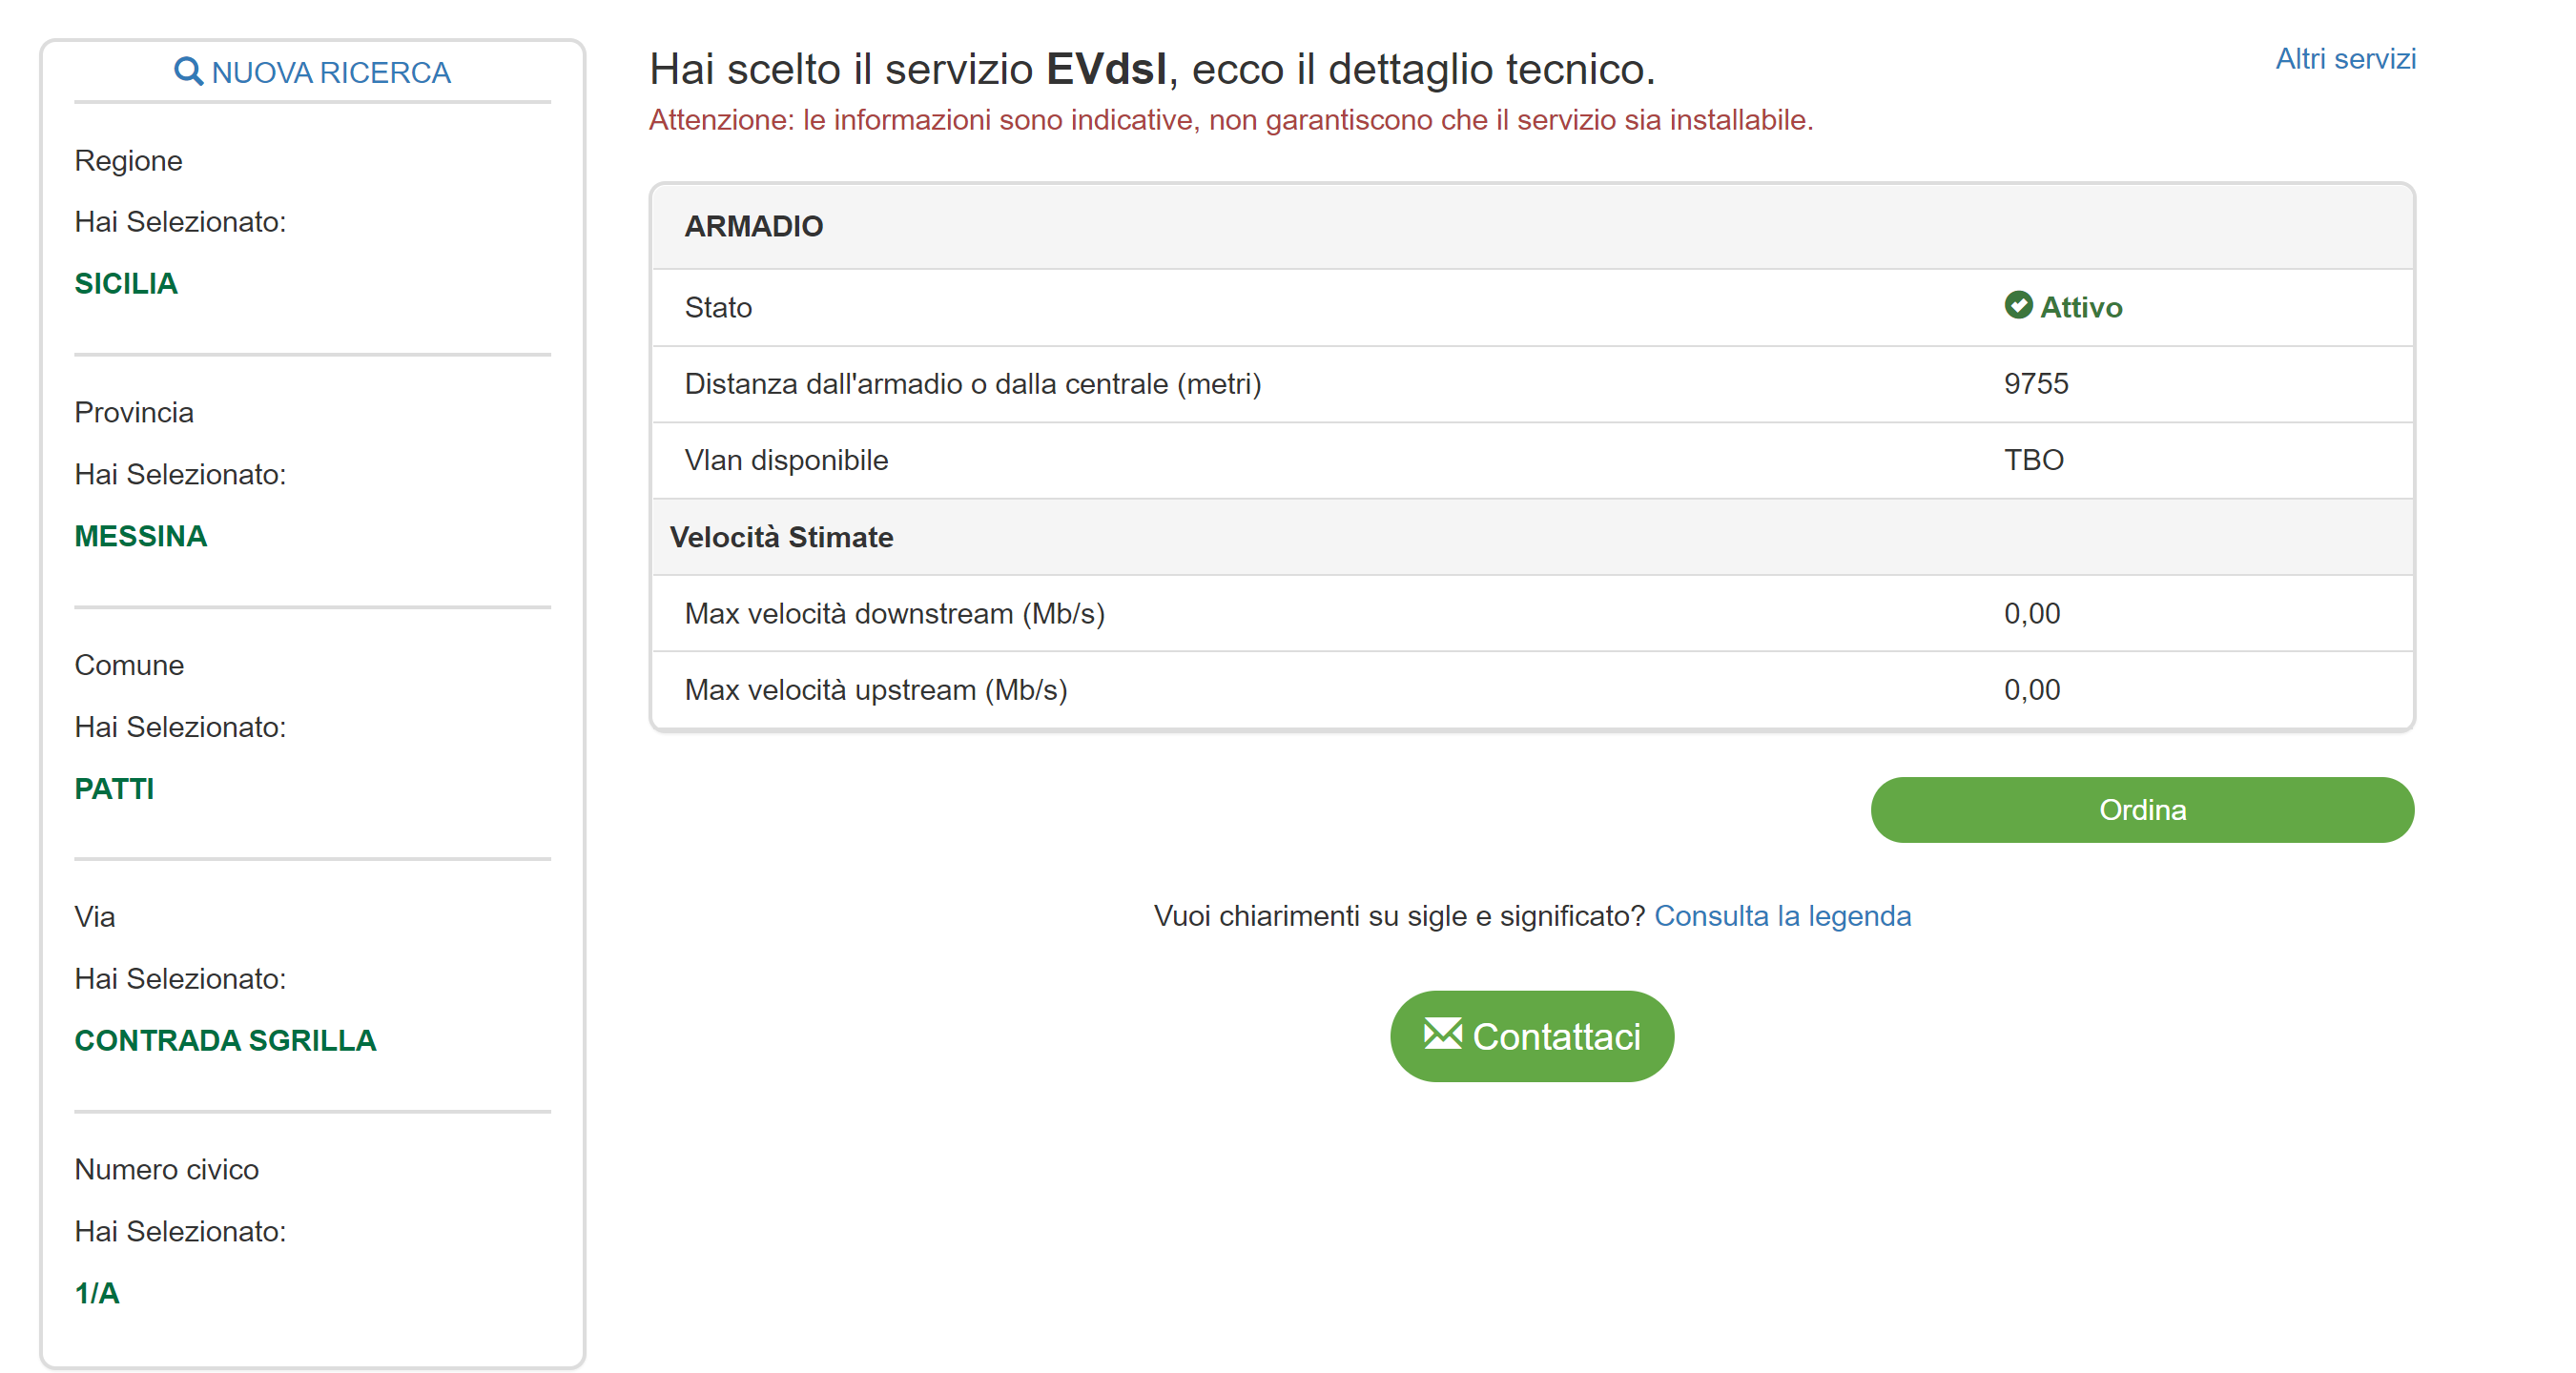Open the Altri servizi link
Image resolution: width=2576 pixels, height=1373 pixels.
click(x=2344, y=58)
